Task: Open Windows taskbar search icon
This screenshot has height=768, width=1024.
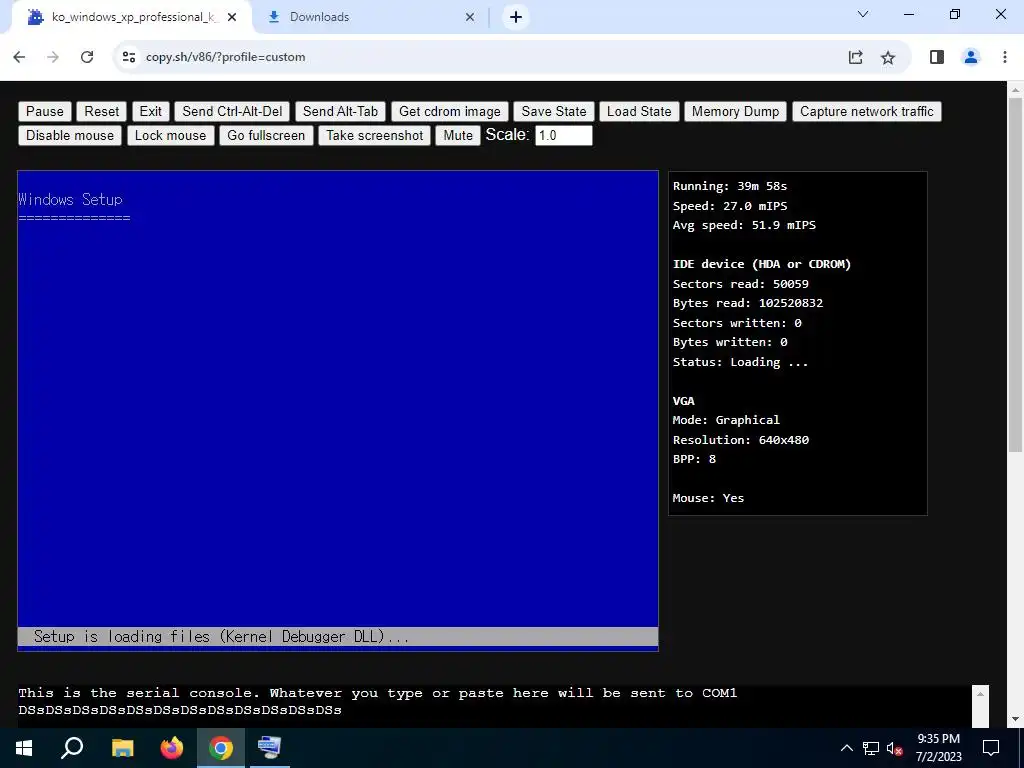Action: pos(72,748)
